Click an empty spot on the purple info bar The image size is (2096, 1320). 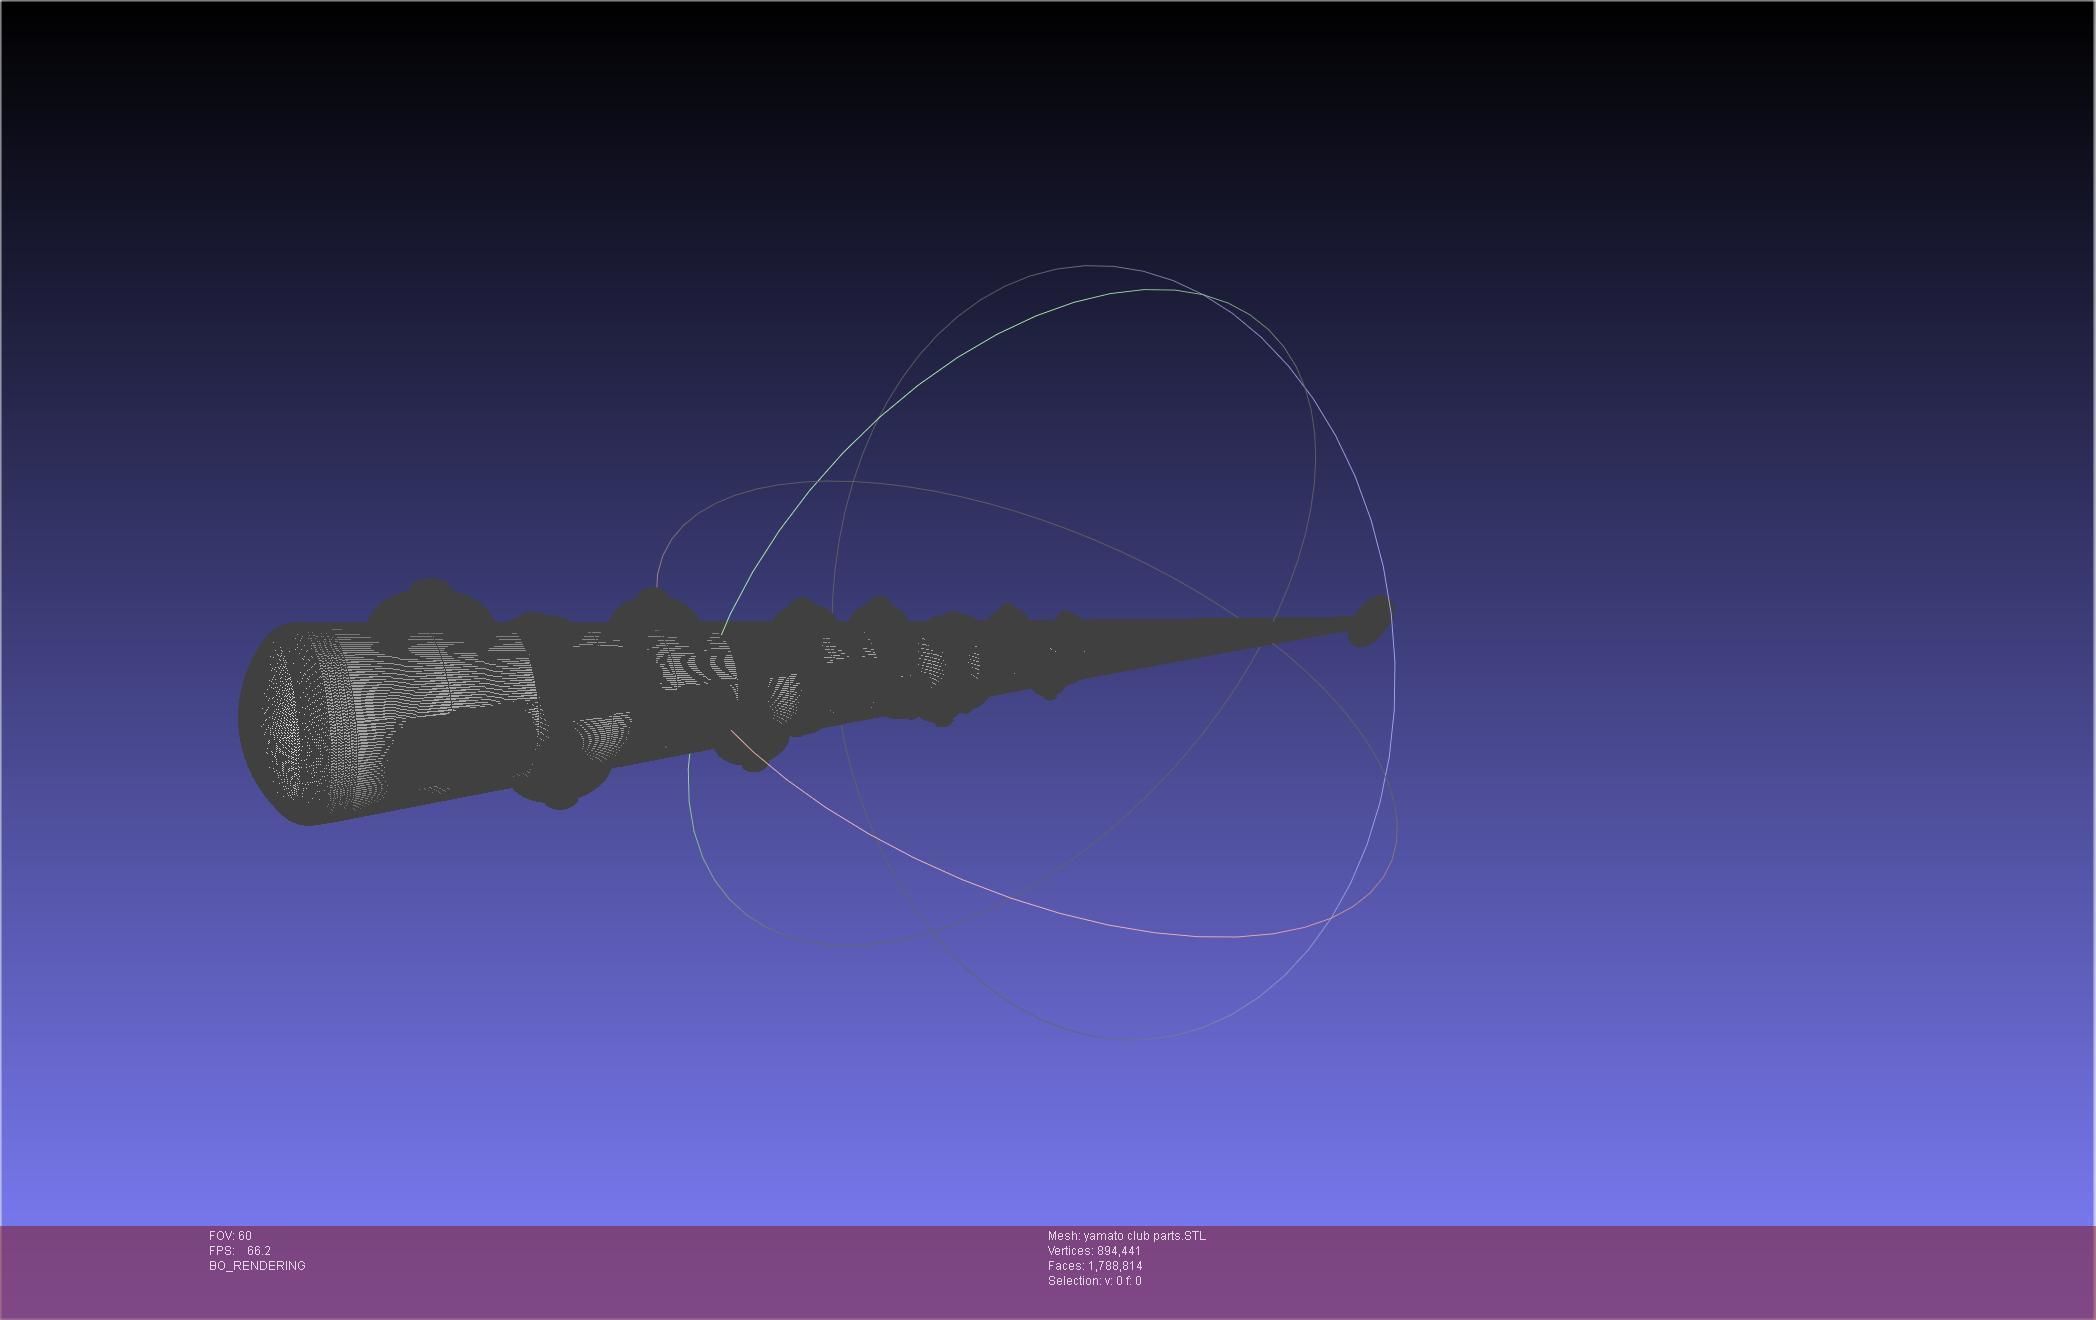[1600, 1270]
